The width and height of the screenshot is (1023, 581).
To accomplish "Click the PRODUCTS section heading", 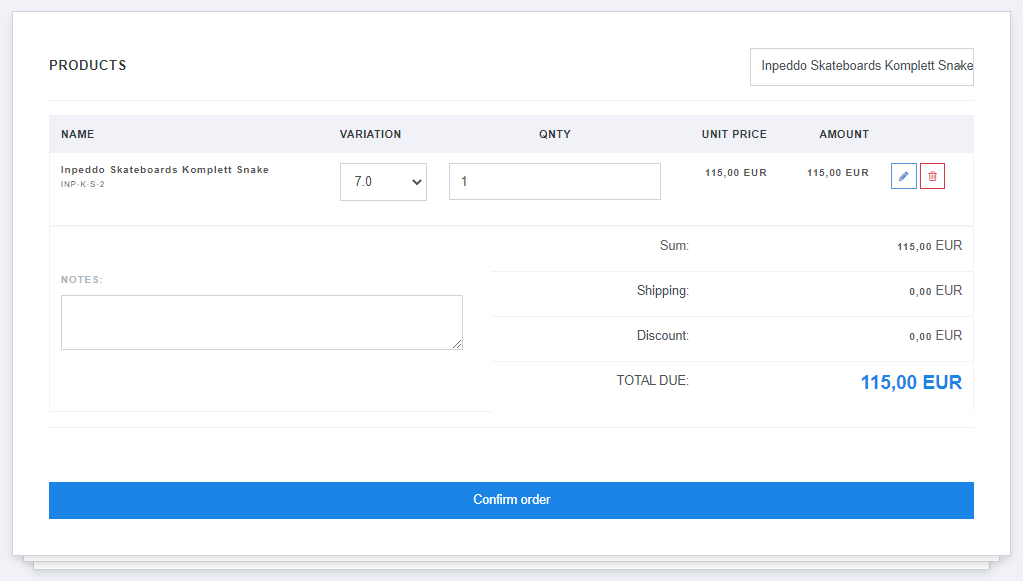I will pos(88,66).
